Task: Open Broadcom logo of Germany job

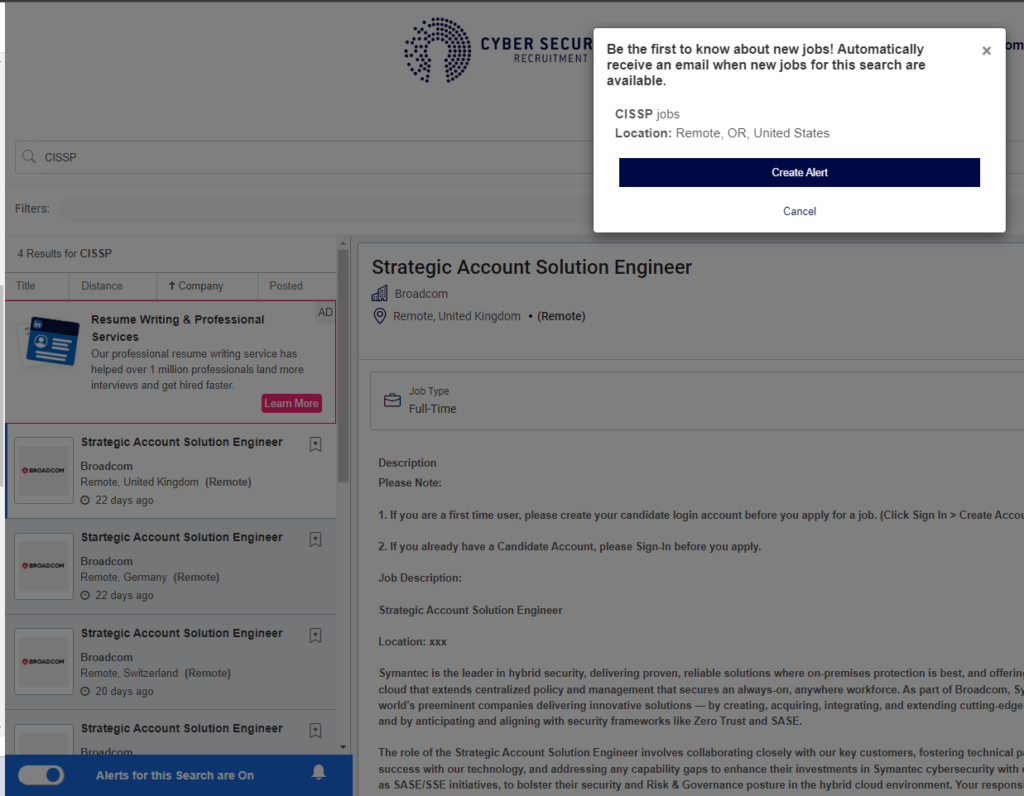Action: pyautogui.click(x=44, y=566)
